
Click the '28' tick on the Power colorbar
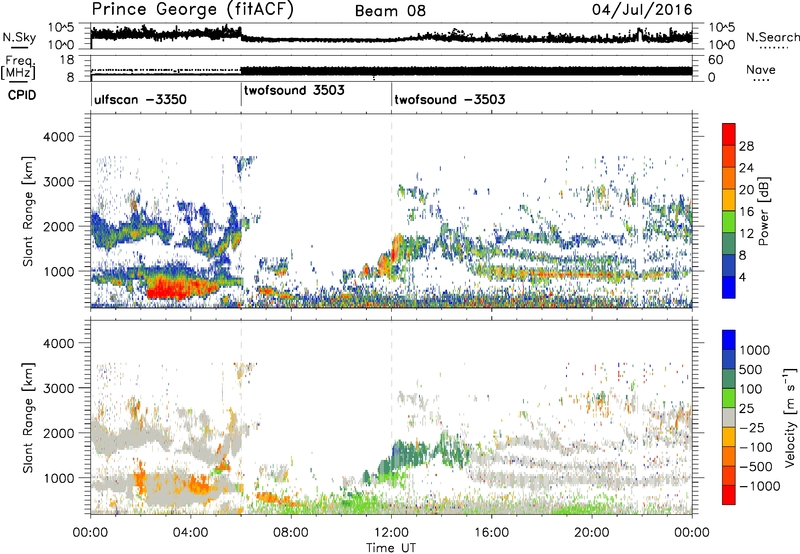(x=746, y=146)
